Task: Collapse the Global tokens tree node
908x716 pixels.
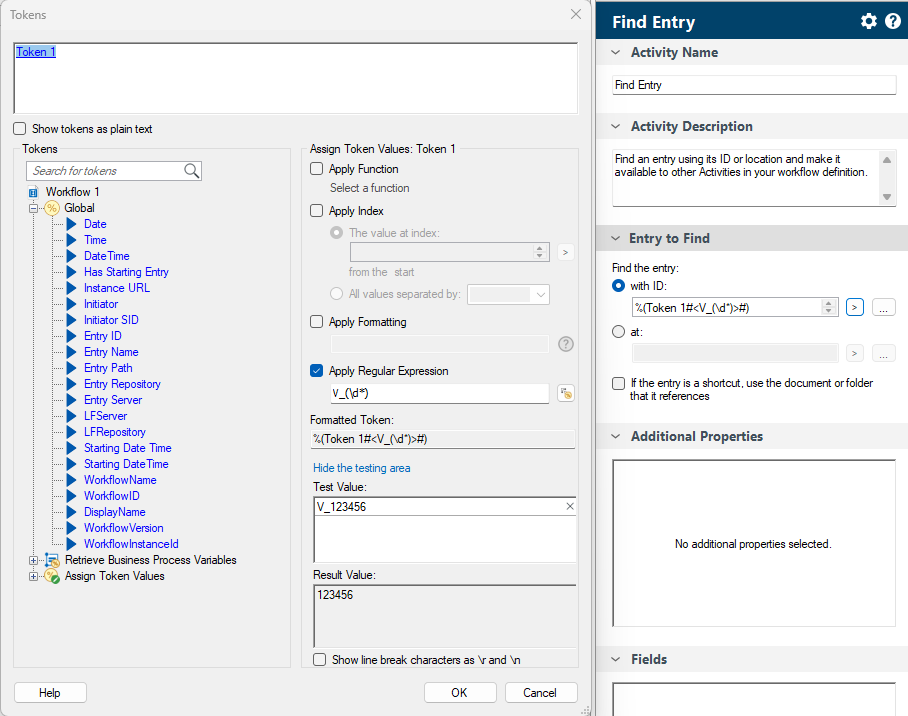Action: click(x=33, y=208)
